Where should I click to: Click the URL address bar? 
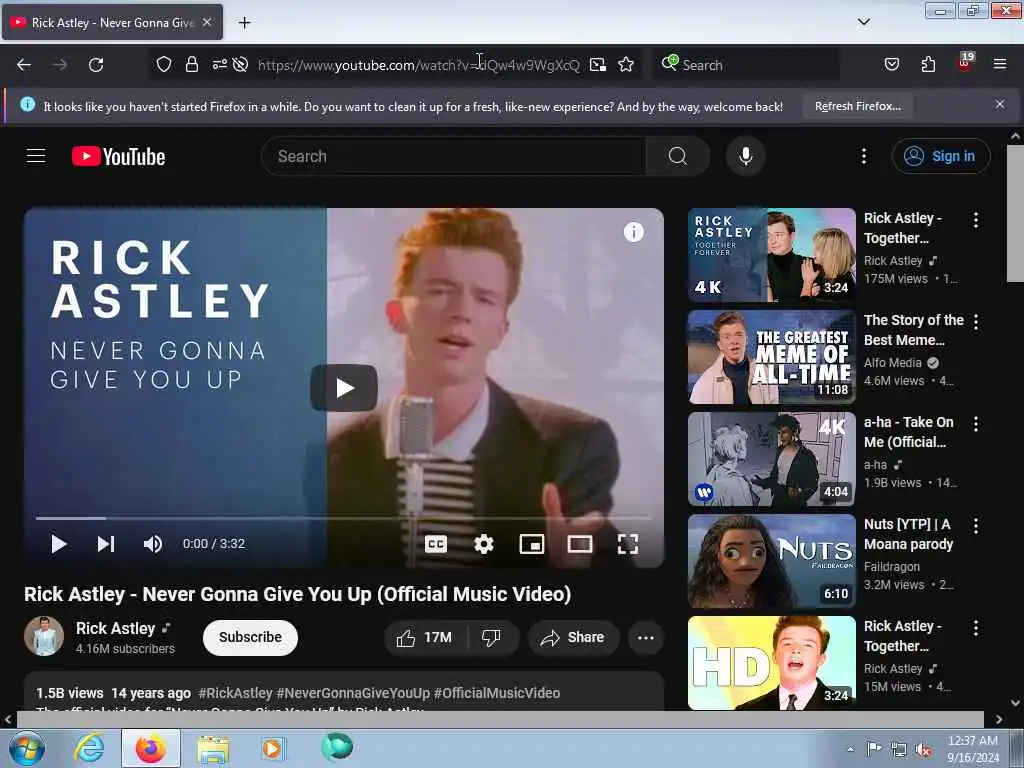click(x=418, y=65)
